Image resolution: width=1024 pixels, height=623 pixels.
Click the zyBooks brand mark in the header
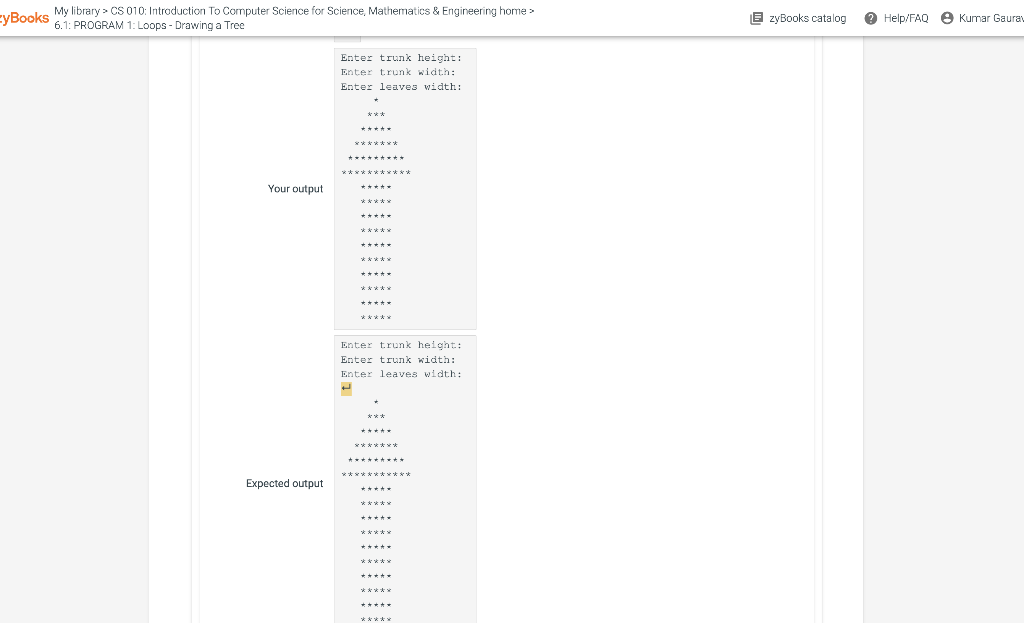pos(23,16)
